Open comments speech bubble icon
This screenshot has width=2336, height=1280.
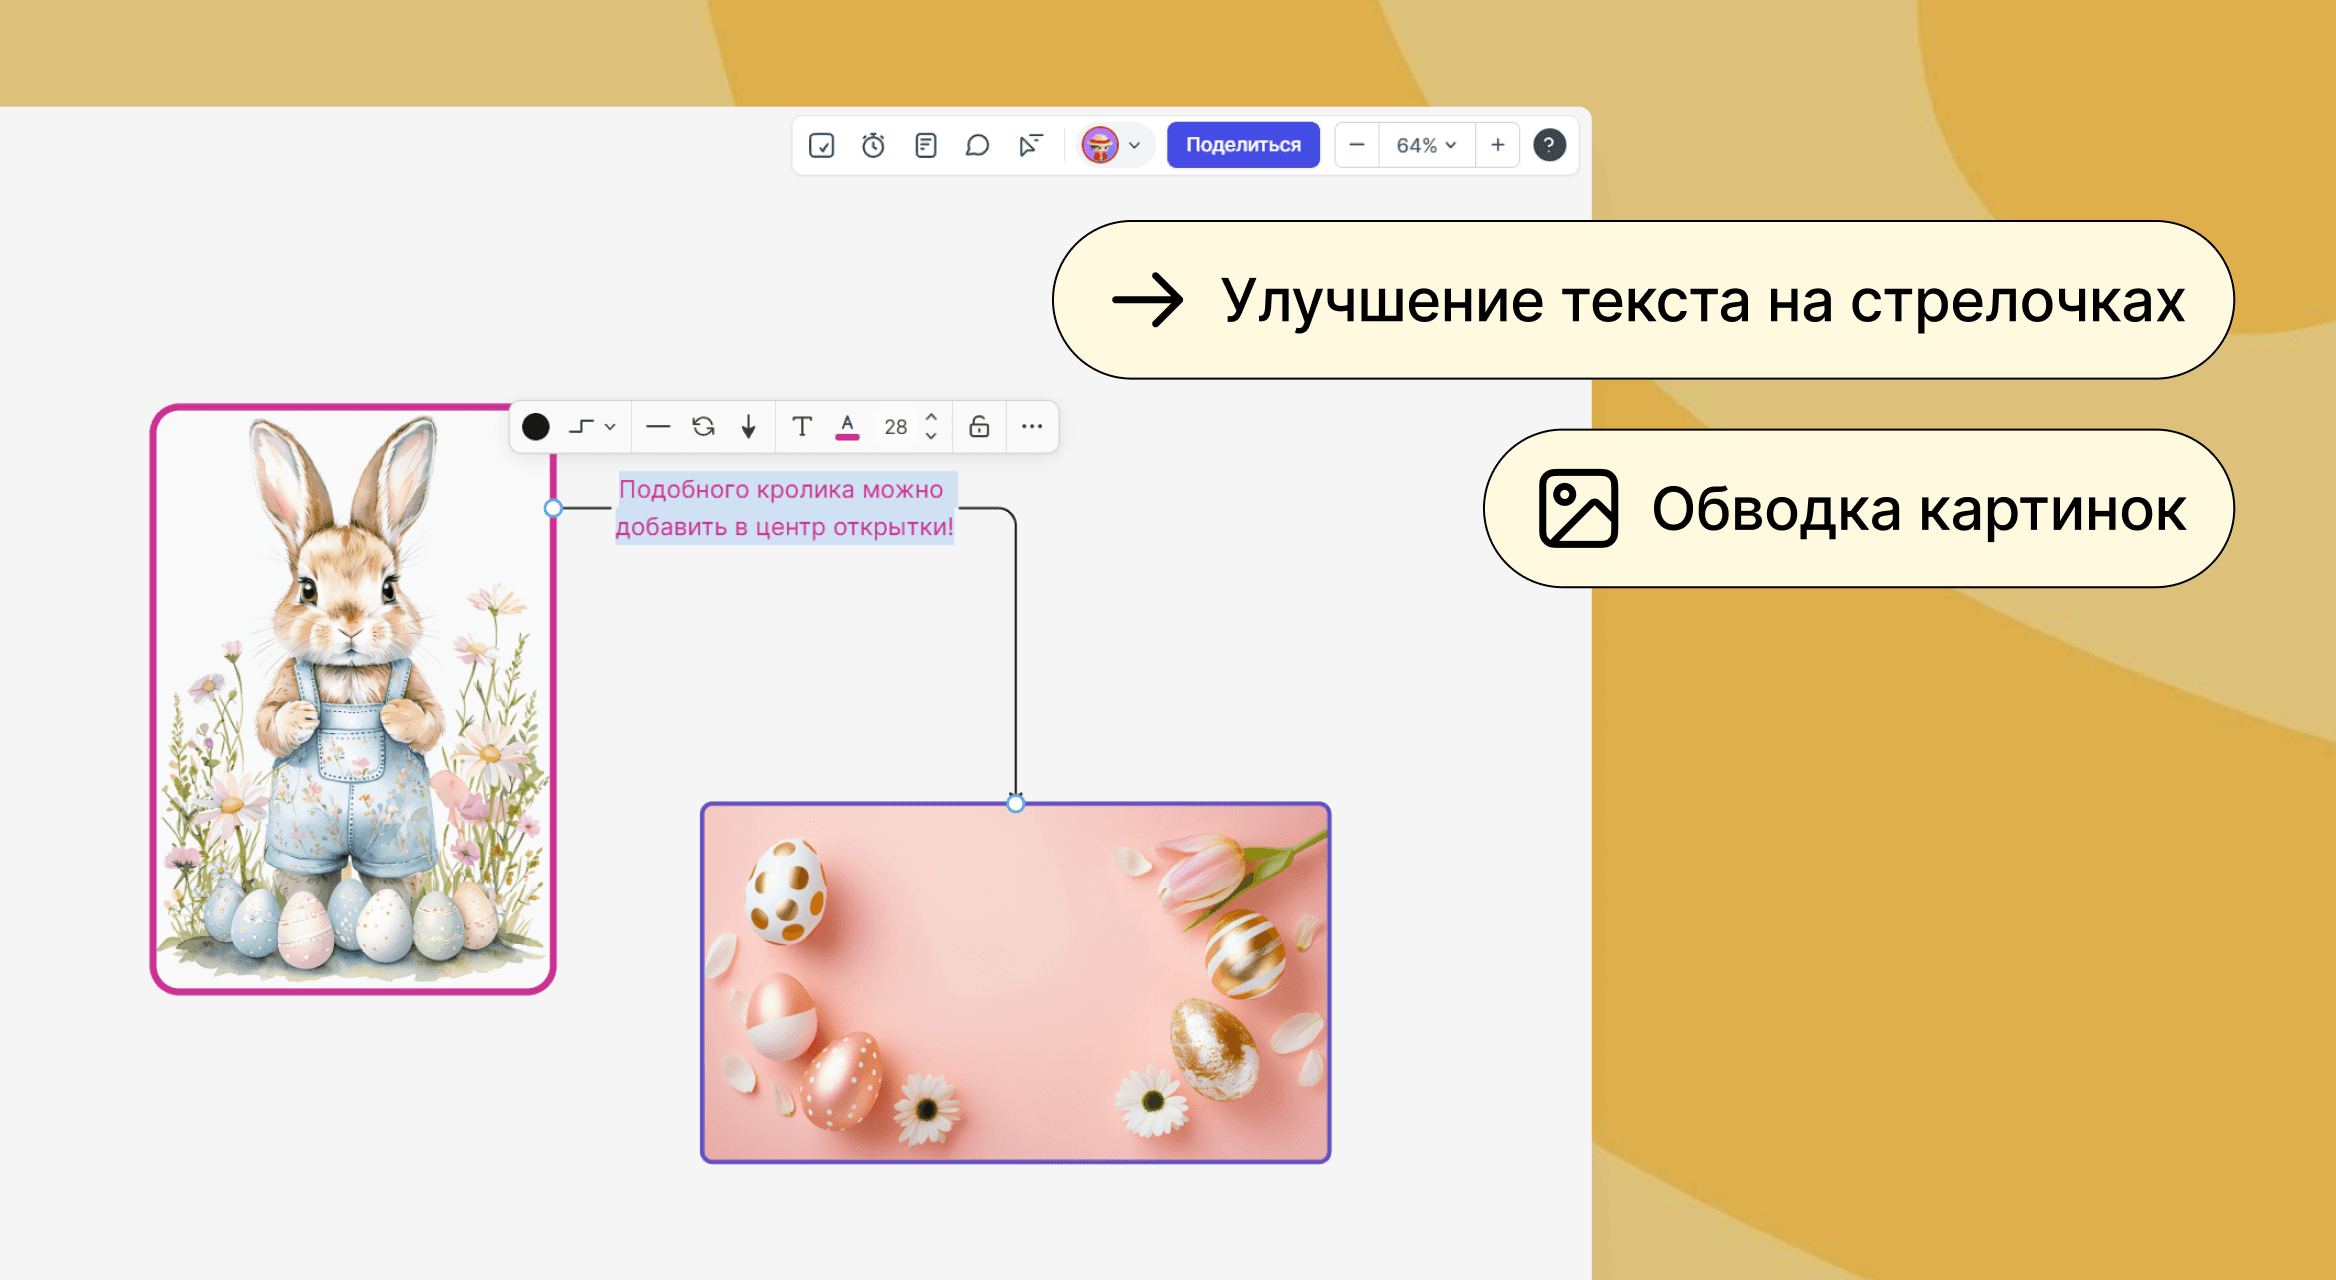977,146
